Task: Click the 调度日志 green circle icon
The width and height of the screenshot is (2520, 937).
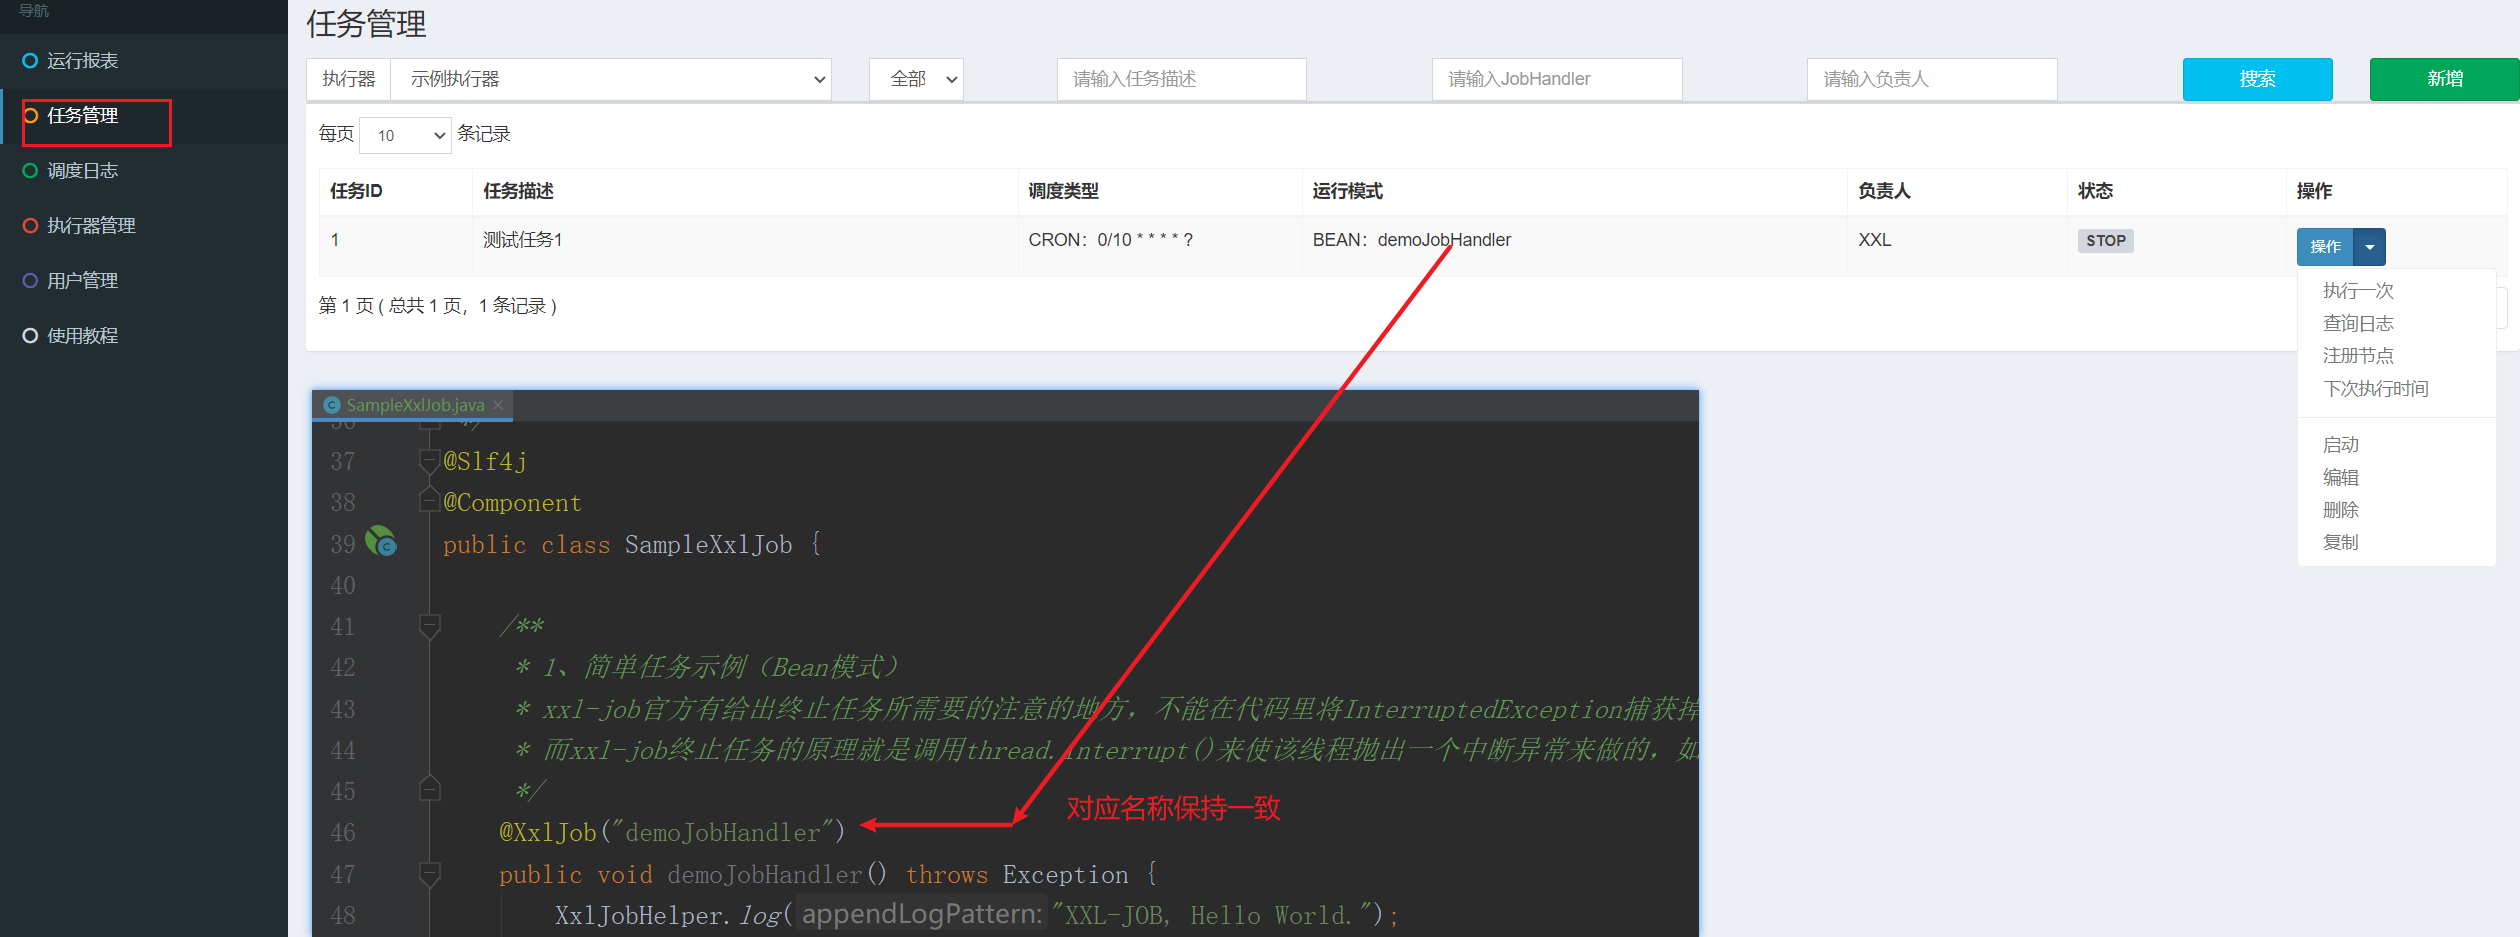Action: point(30,171)
